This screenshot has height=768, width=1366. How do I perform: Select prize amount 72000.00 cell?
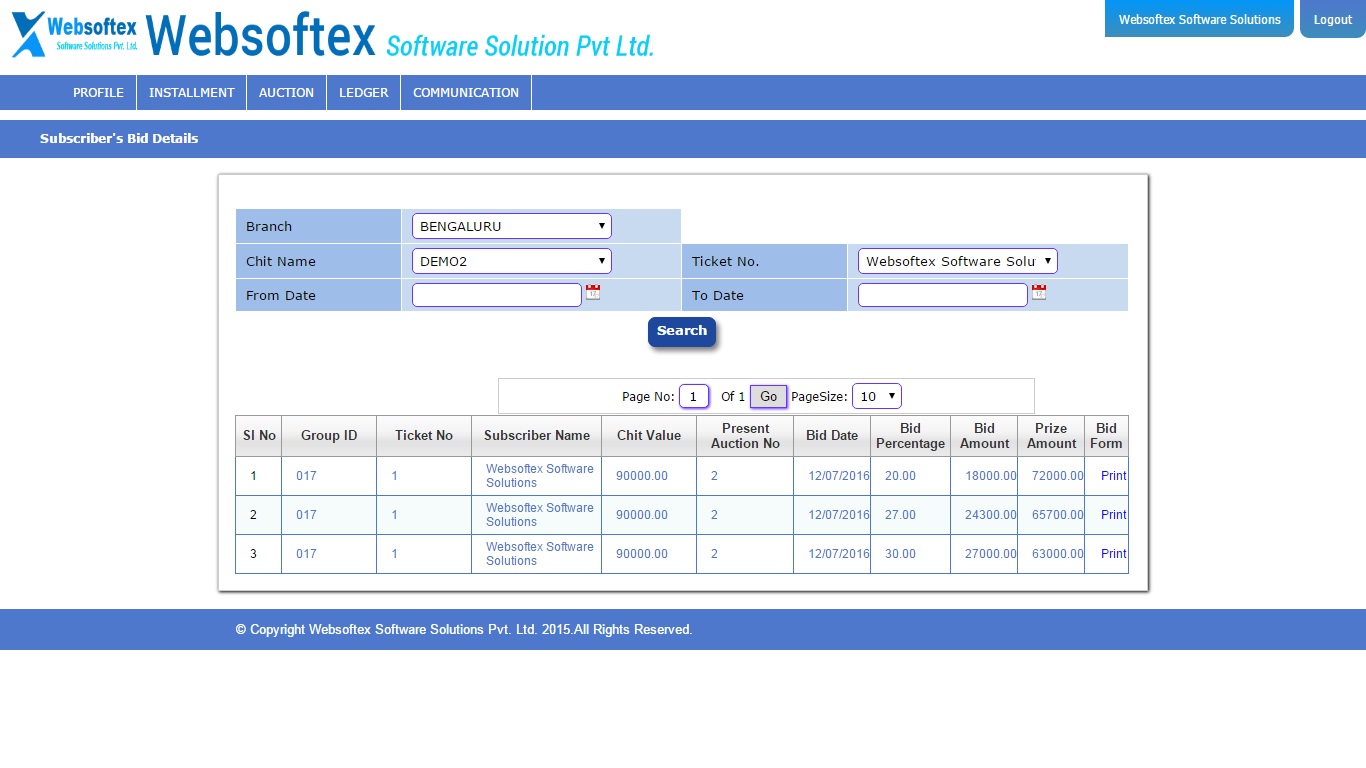[x=1051, y=476]
